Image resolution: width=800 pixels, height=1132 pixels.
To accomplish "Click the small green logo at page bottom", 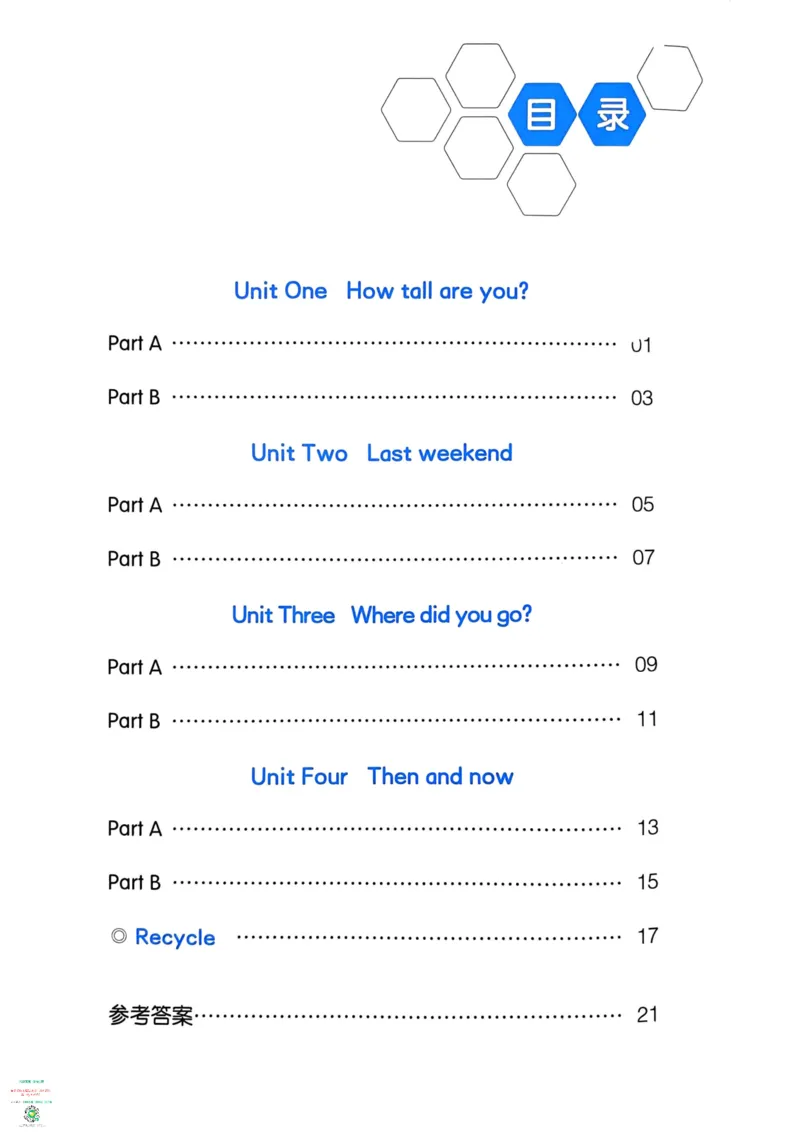I will pyautogui.click(x=31, y=1112).
